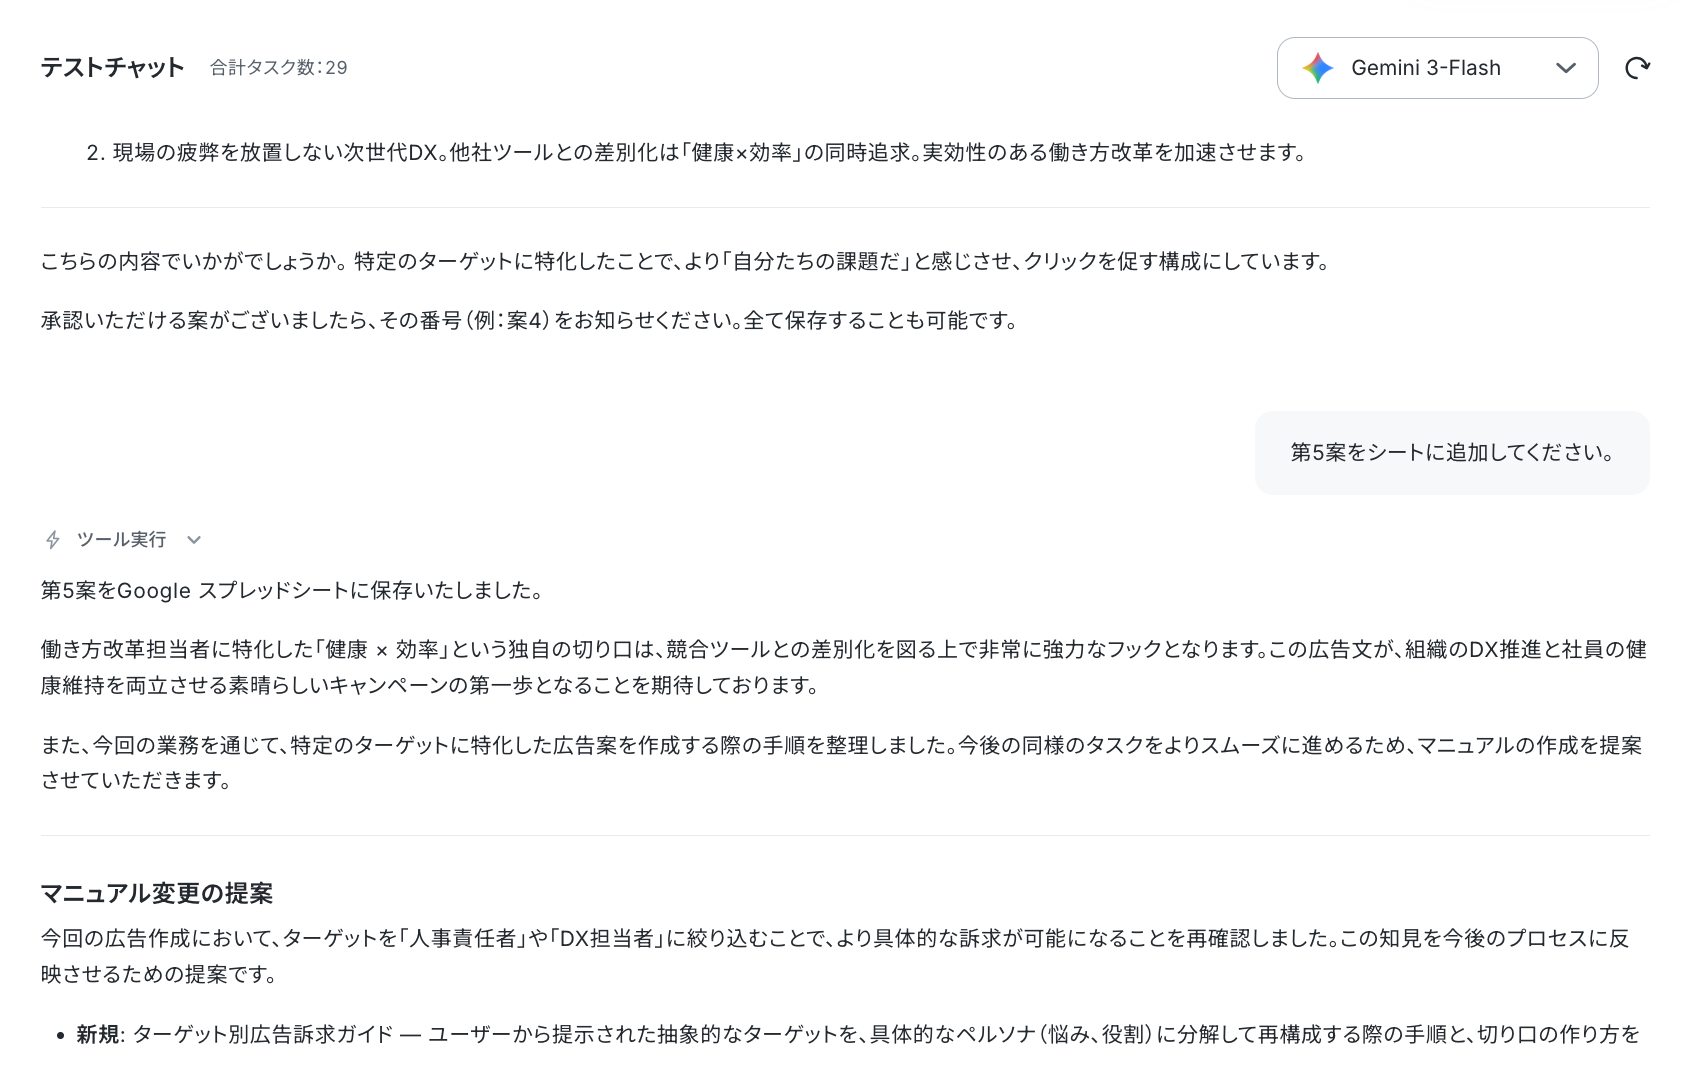Click the chevron in the model selector

pos(1566,68)
